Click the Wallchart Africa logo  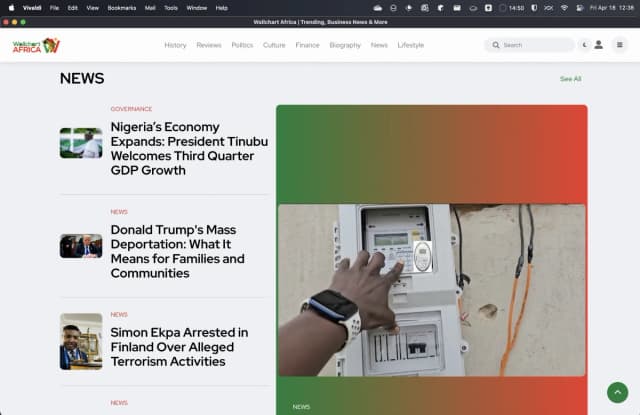tap(36, 45)
